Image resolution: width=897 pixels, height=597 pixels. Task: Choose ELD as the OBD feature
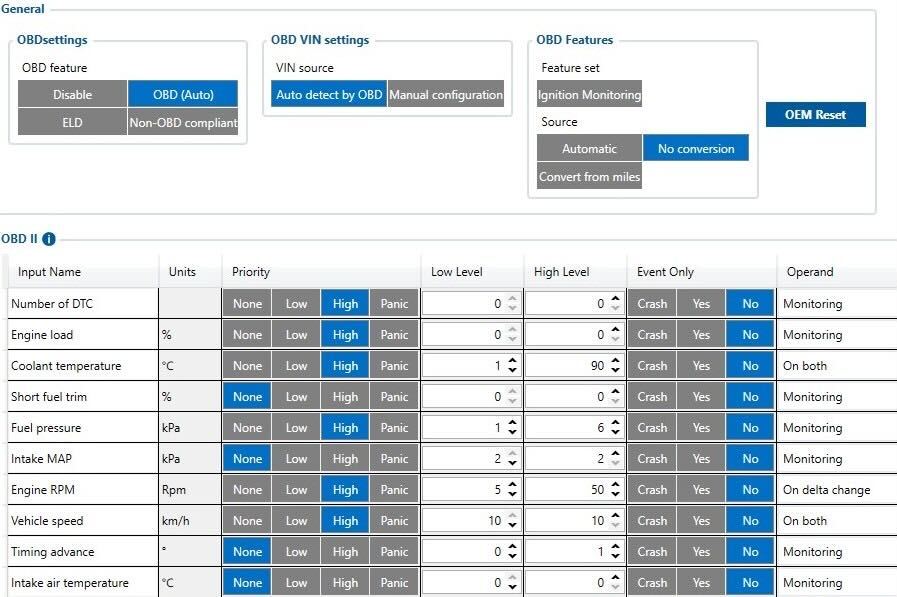[73, 122]
